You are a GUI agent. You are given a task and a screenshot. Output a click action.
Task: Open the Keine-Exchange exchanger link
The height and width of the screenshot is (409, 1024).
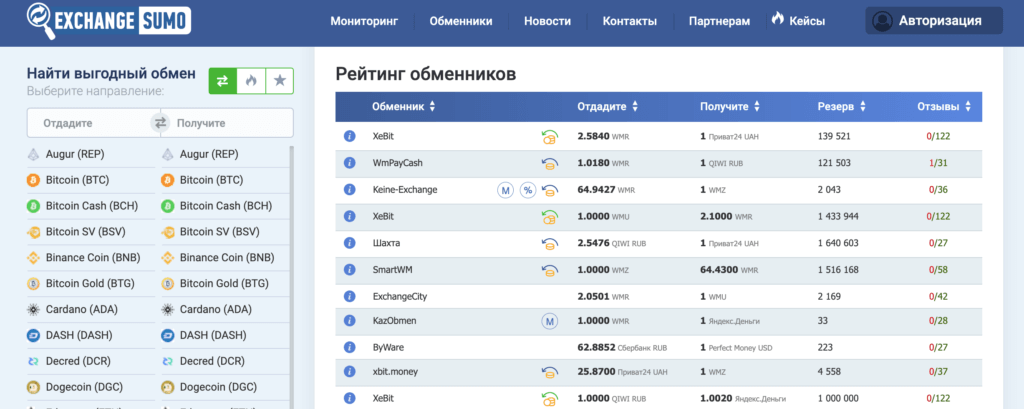point(404,189)
